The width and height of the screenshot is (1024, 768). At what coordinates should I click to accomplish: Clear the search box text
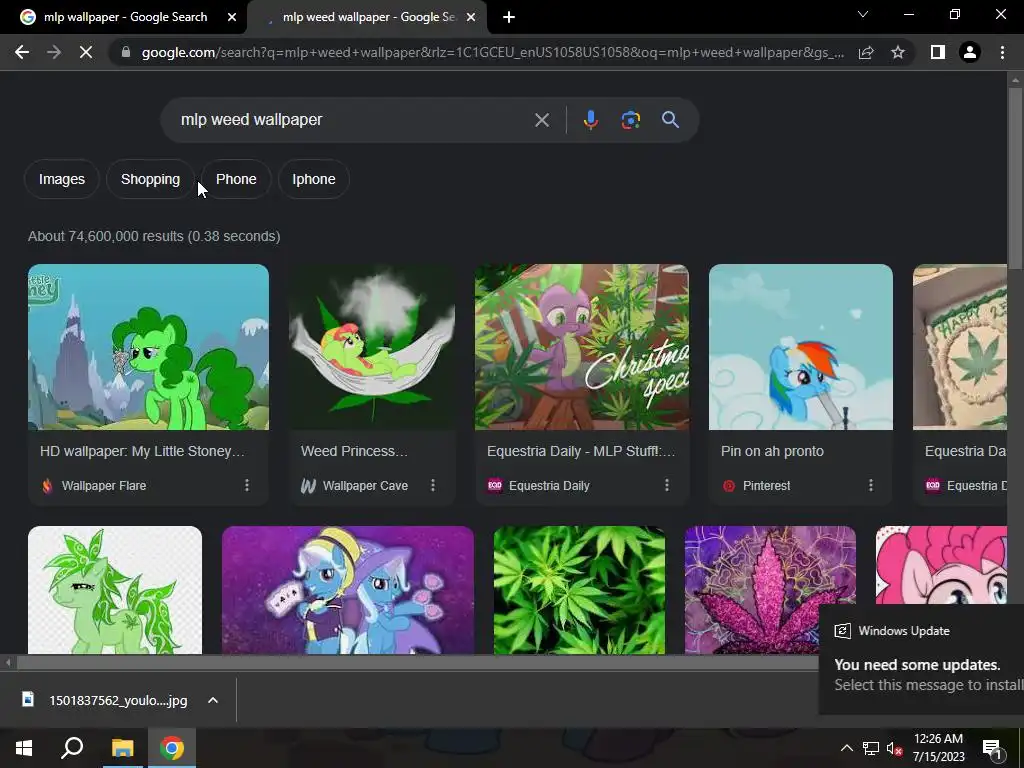[x=541, y=120]
